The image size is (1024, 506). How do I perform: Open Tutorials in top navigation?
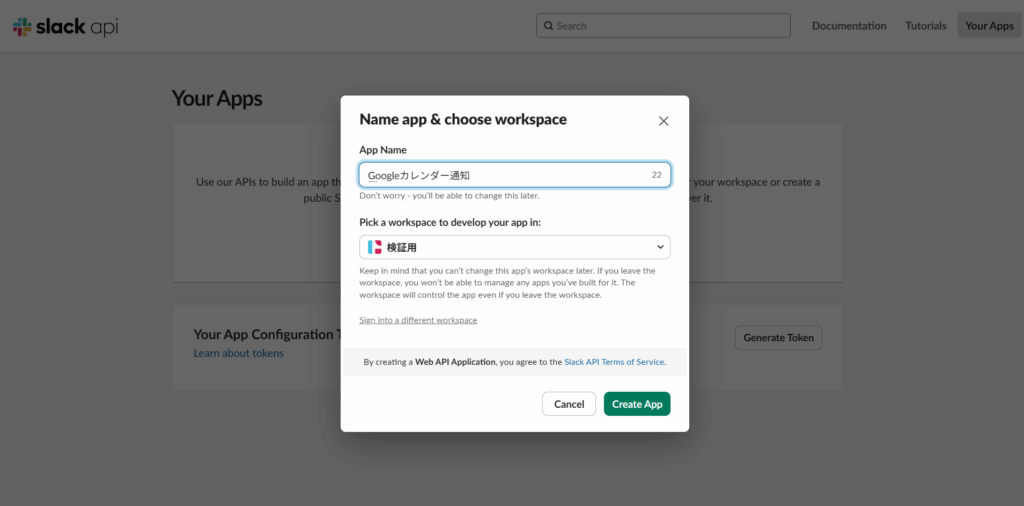(925, 26)
